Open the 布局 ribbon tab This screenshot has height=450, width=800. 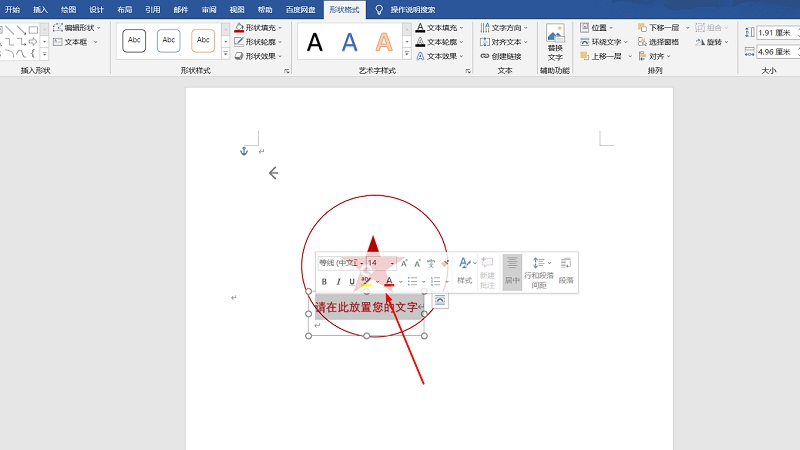124,9
